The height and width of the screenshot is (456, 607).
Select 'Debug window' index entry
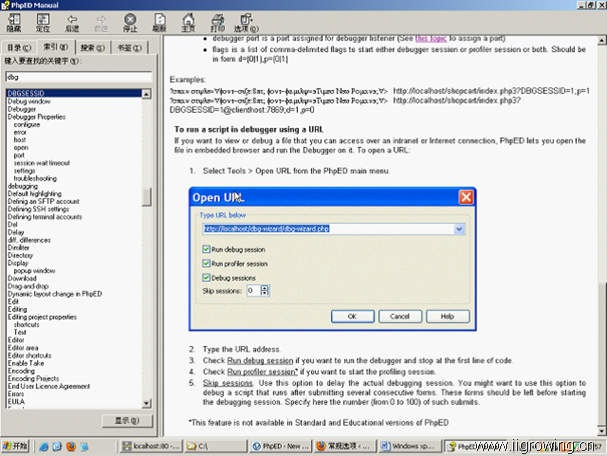point(29,101)
